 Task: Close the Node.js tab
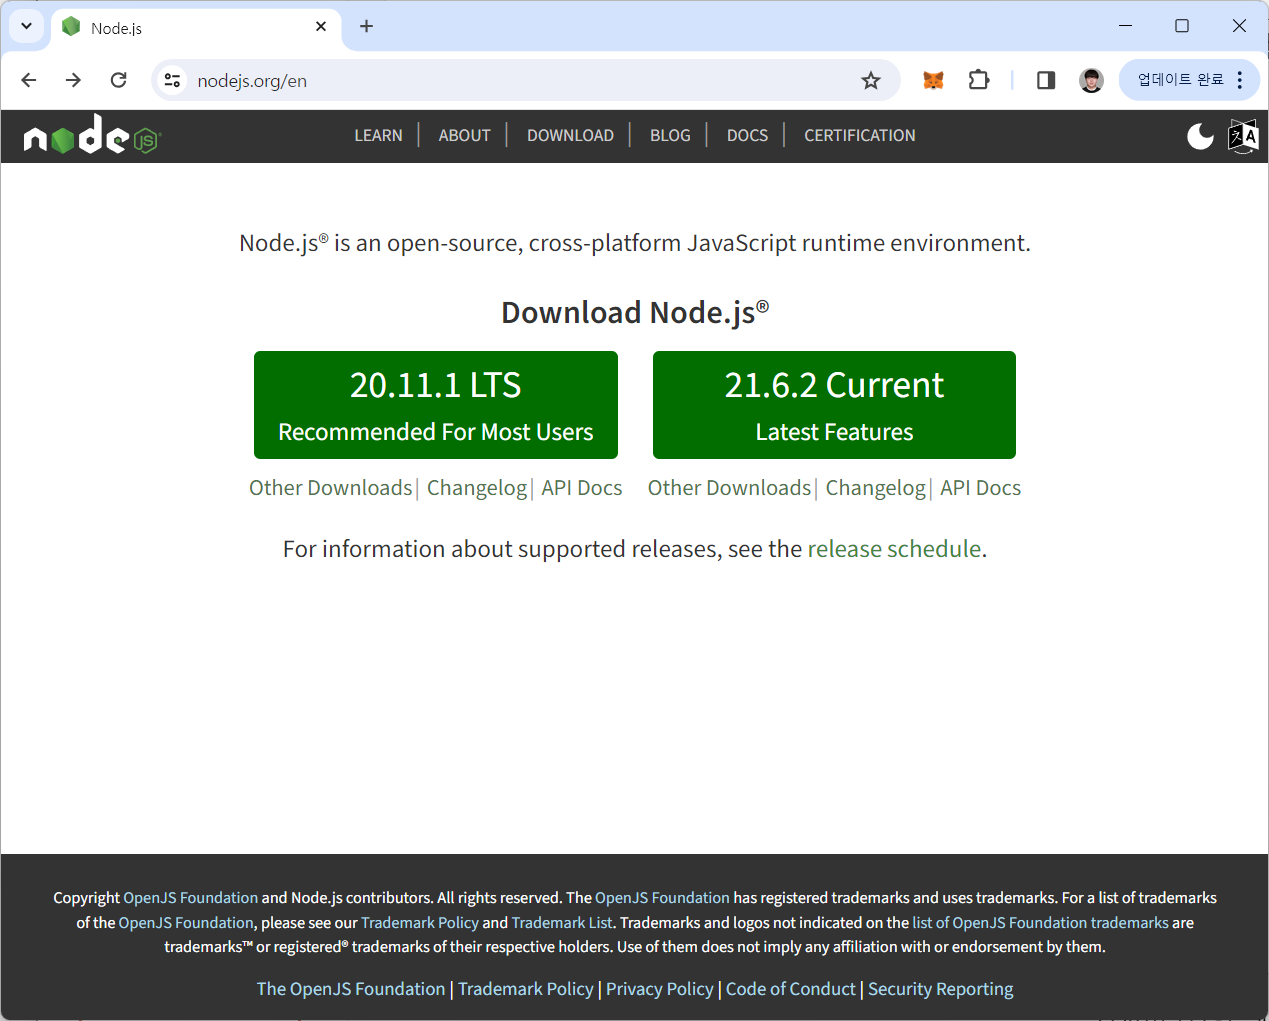tap(321, 27)
